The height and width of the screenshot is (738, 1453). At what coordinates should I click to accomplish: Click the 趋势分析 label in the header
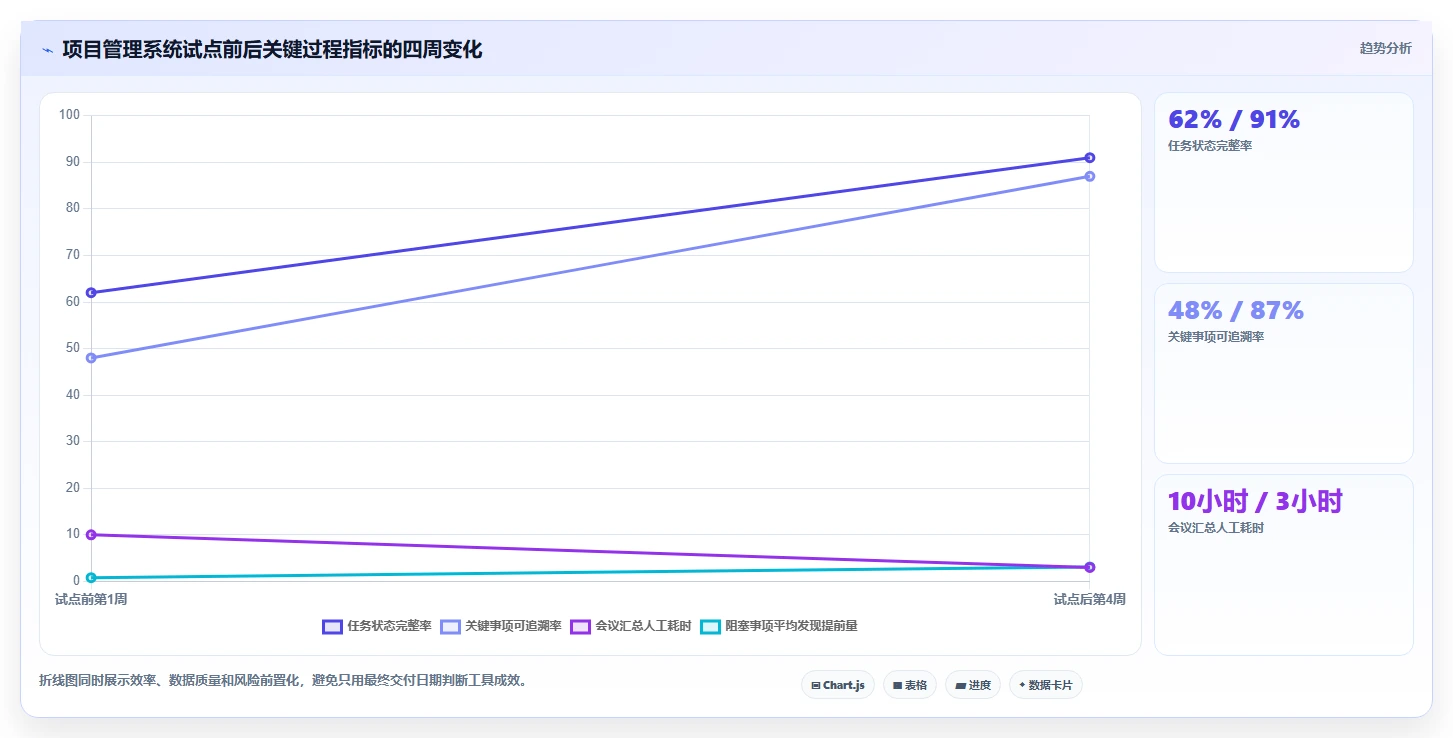pos(1385,48)
